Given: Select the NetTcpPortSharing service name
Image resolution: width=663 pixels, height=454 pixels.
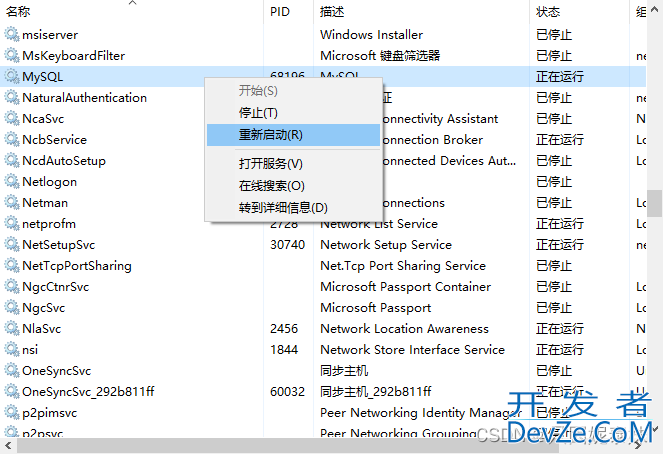Looking at the screenshot, I should coord(77,266).
